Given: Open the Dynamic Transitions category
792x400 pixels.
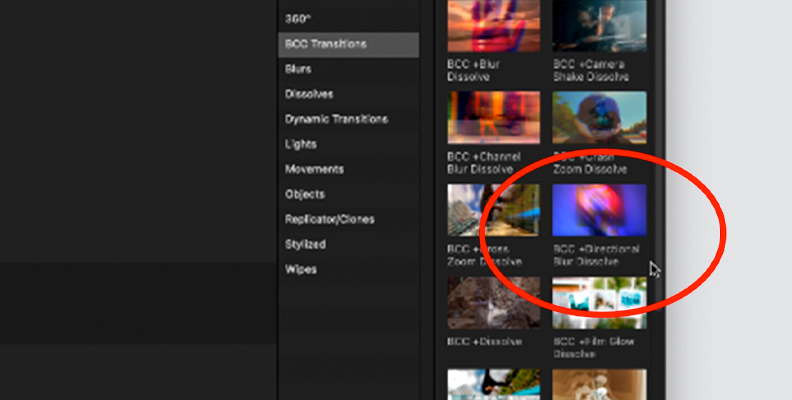Looking at the screenshot, I should click(x=349, y=119).
